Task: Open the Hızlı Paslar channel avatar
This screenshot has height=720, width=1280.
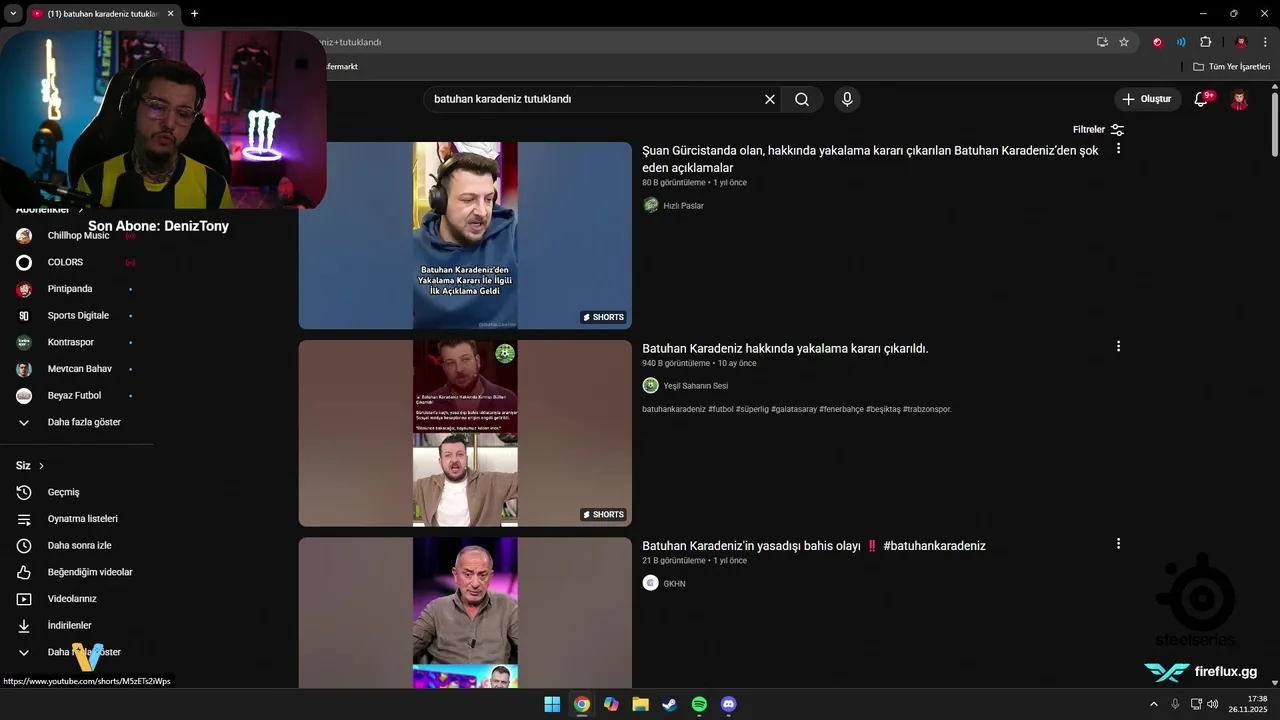Action: tap(650, 205)
